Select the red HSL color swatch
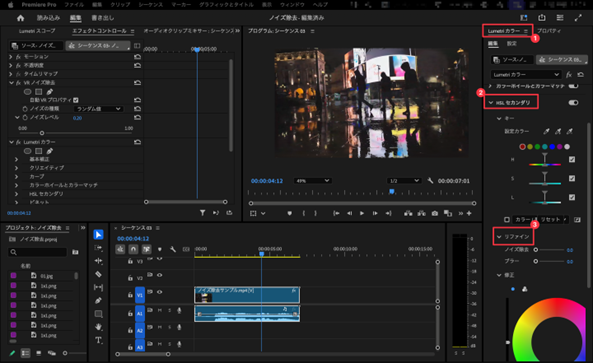 pyautogui.click(x=522, y=147)
